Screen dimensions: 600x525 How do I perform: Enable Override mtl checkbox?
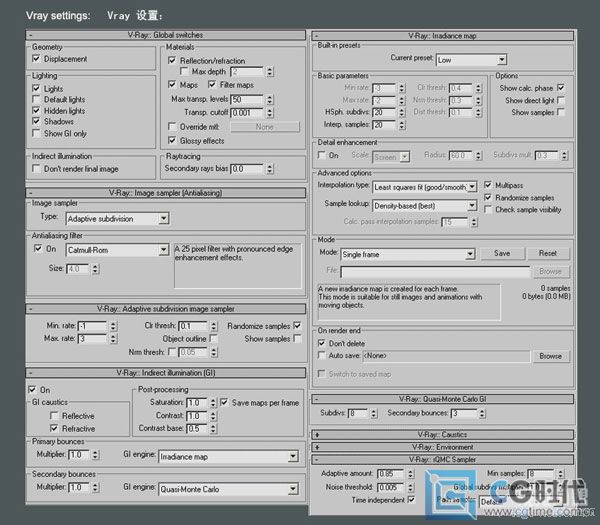[172, 126]
